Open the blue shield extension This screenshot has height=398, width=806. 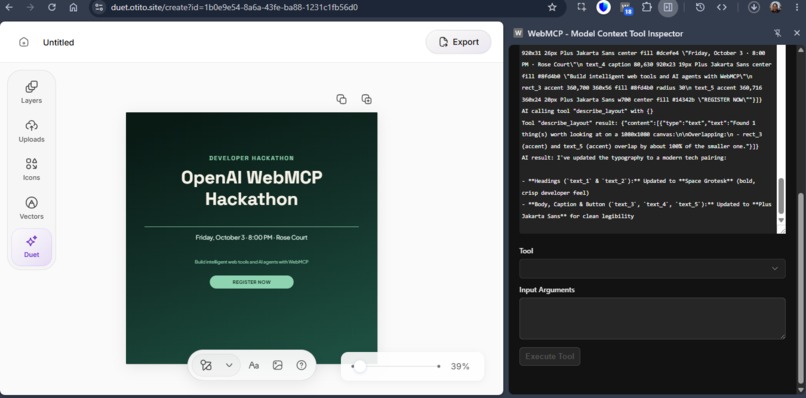coord(603,7)
